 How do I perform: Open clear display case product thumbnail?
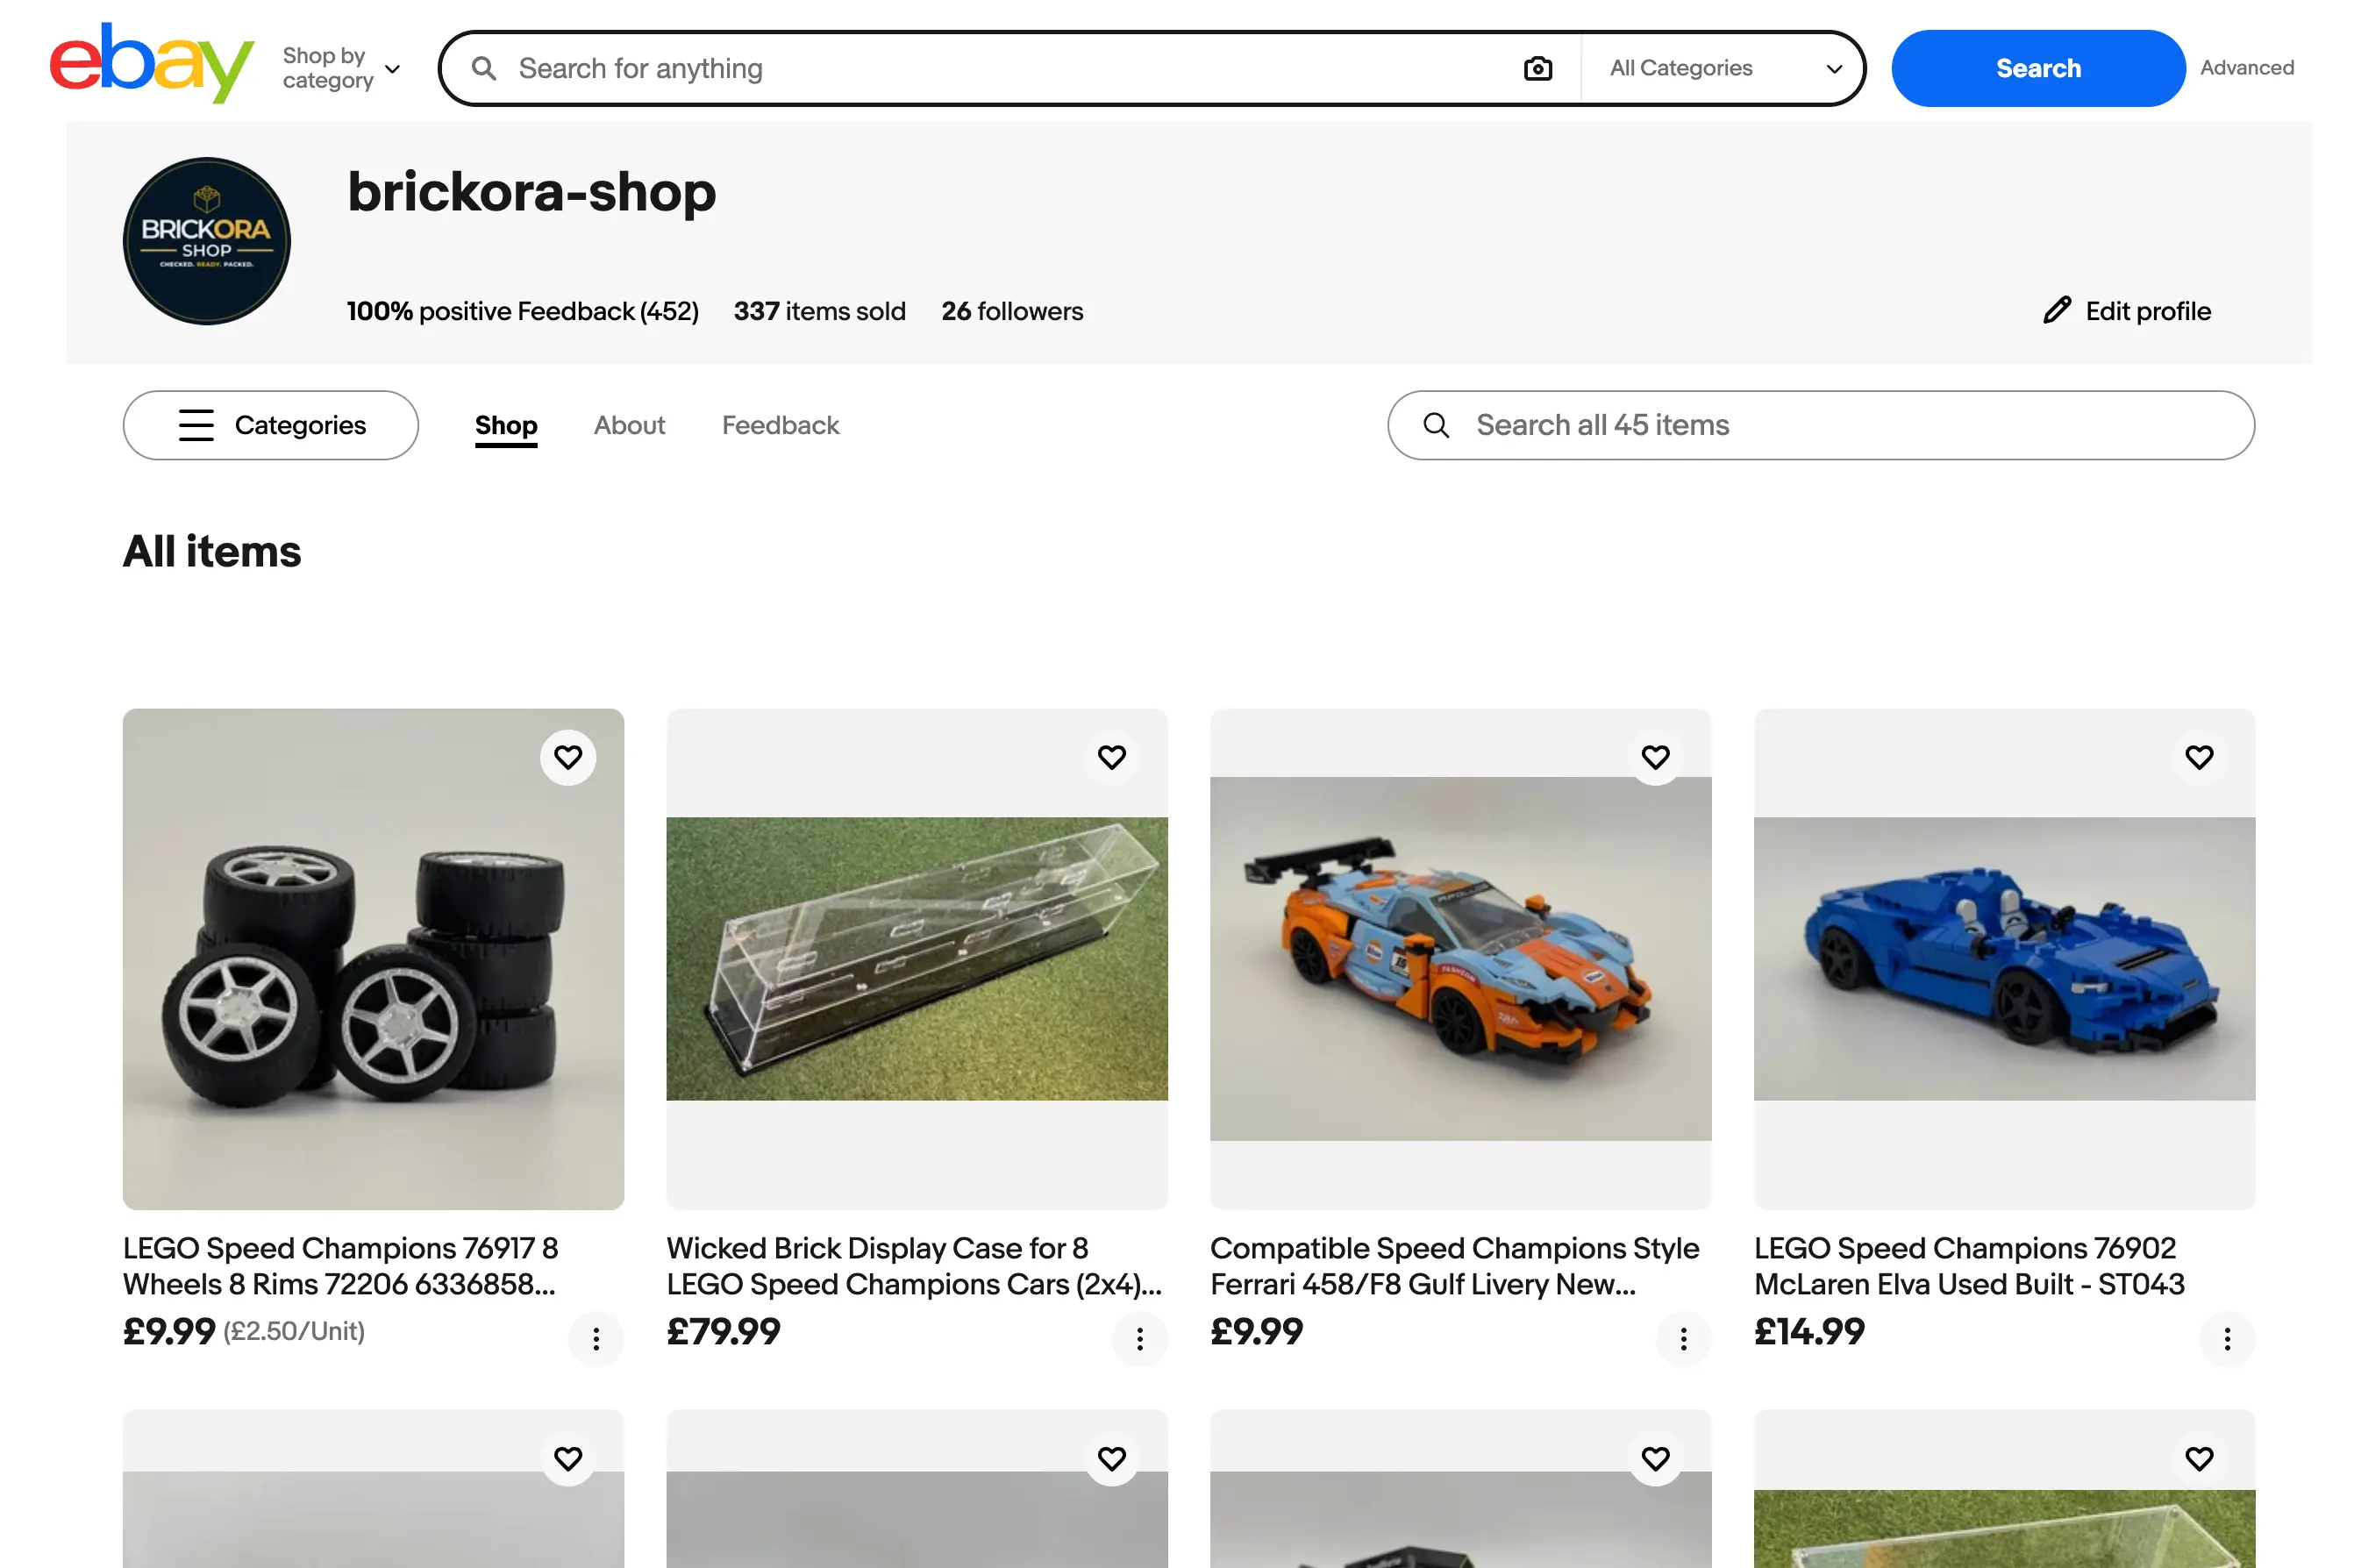click(917, 959)
